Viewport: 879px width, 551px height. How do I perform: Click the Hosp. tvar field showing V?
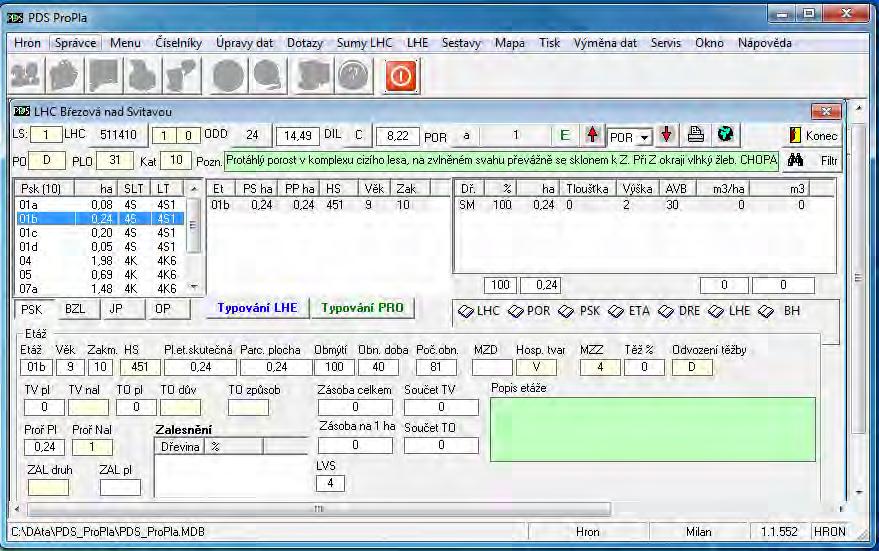tap(536, 367)
